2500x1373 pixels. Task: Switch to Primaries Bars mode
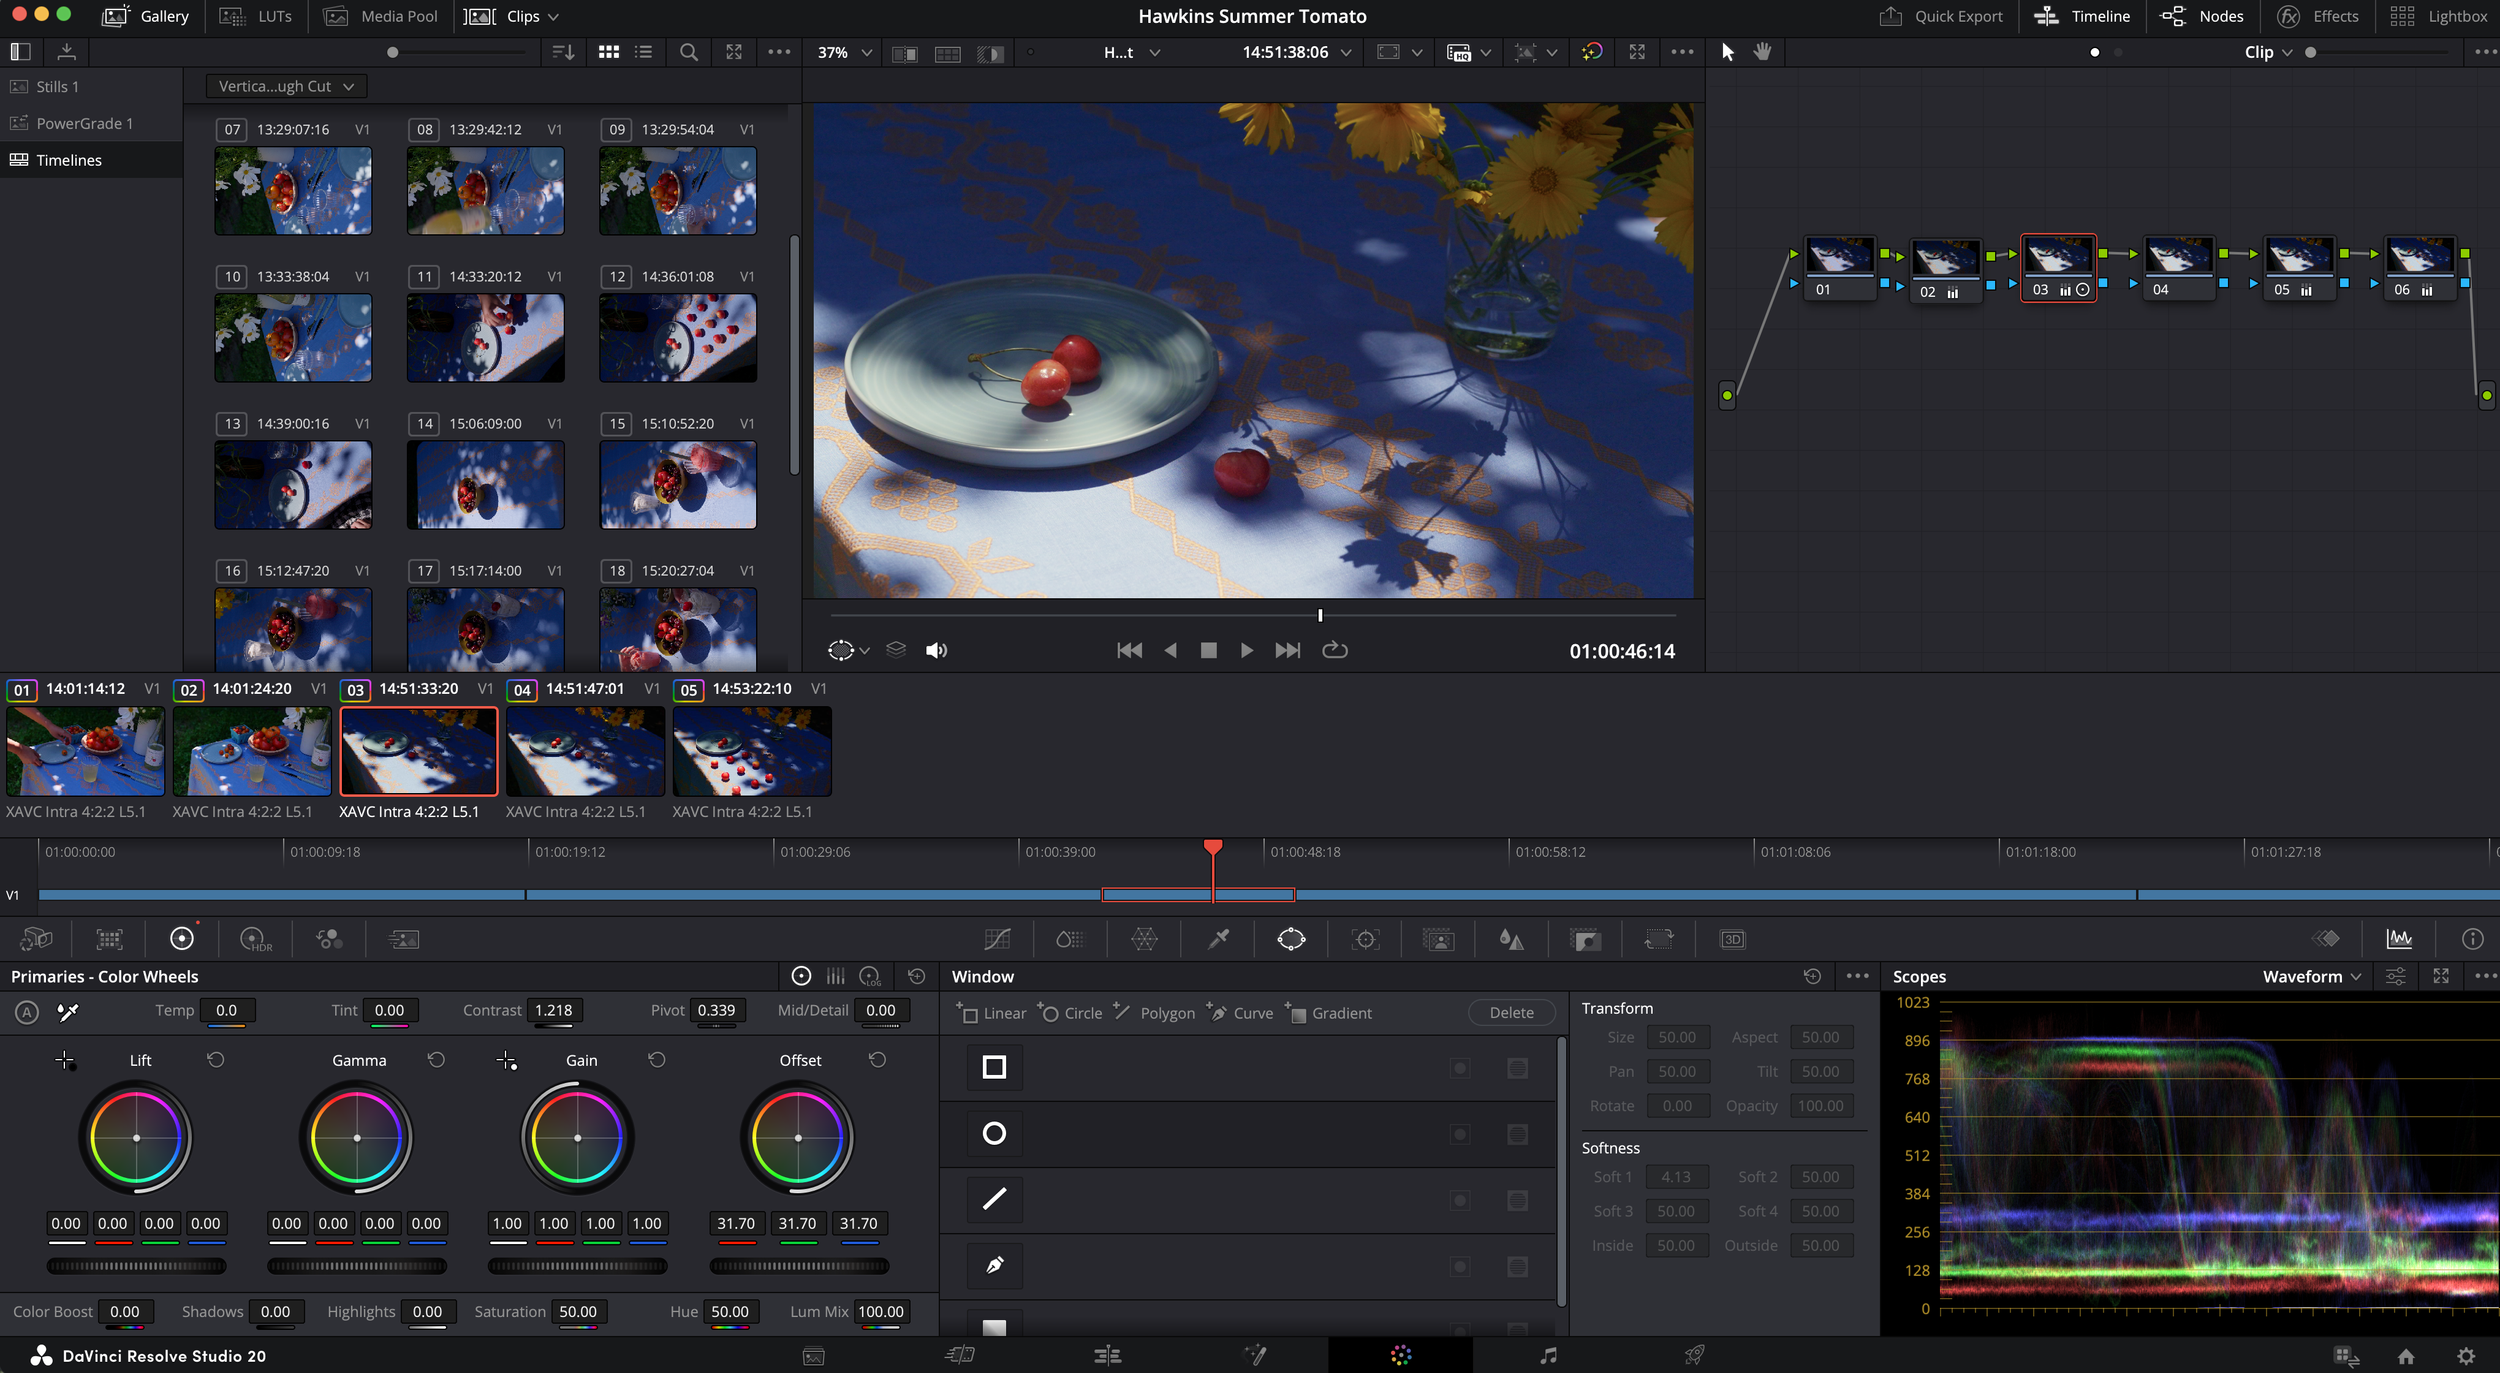point(836,976)
